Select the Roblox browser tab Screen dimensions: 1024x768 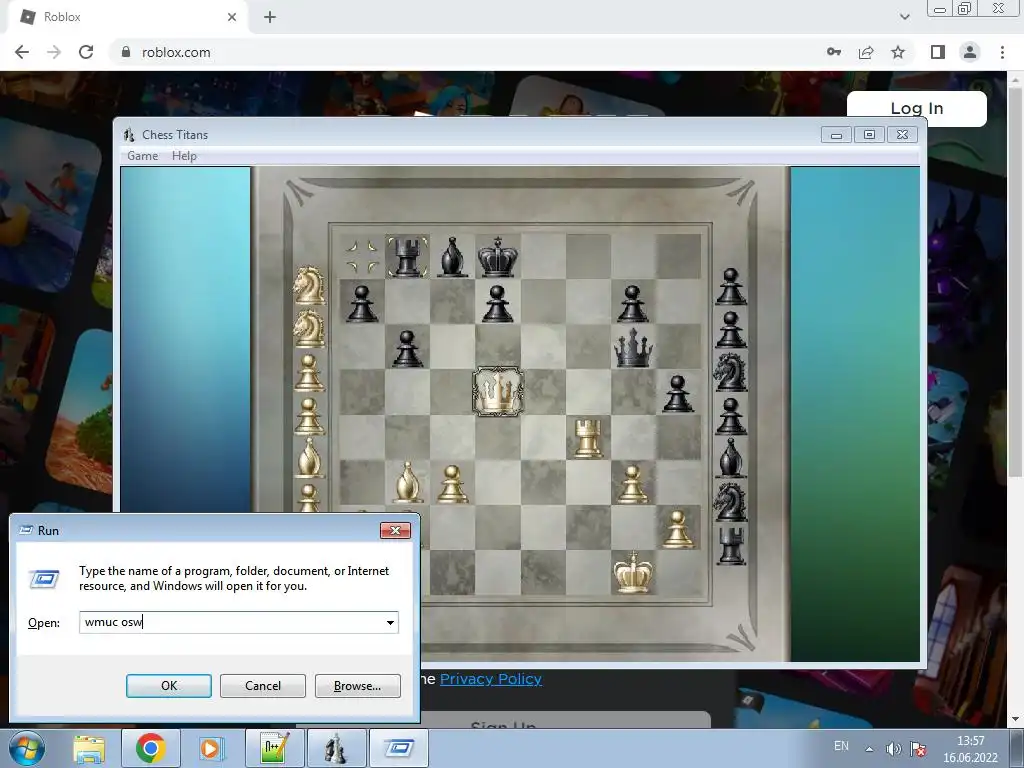point(127,17)
